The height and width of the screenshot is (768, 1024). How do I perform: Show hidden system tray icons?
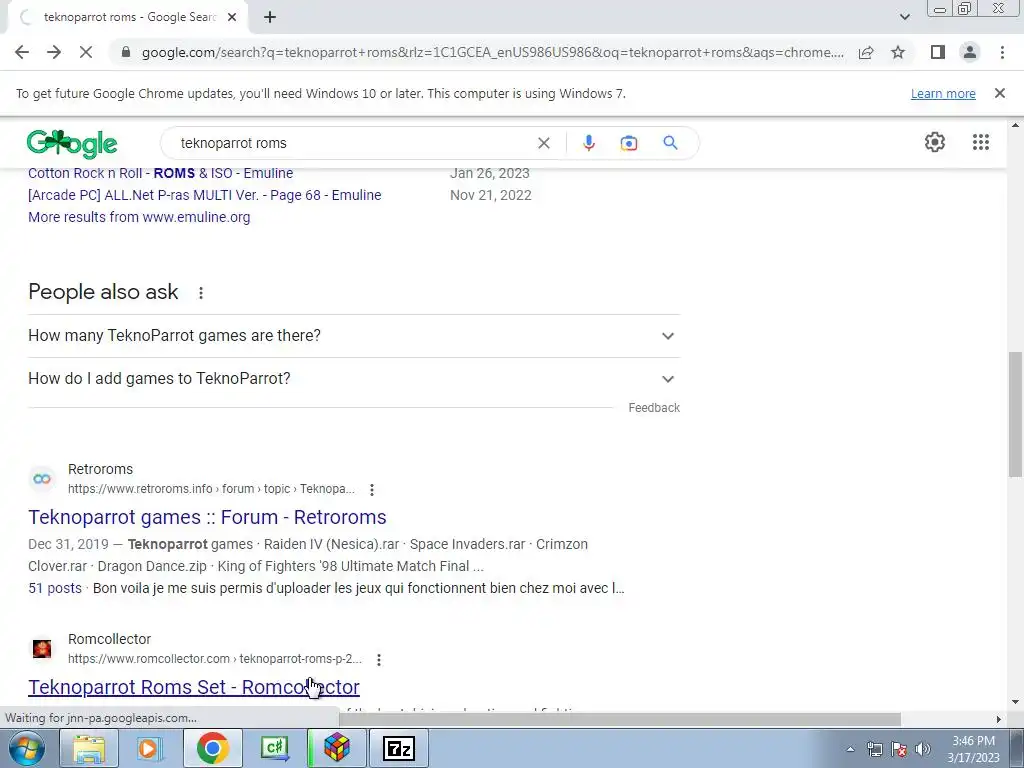coord(850,749)
